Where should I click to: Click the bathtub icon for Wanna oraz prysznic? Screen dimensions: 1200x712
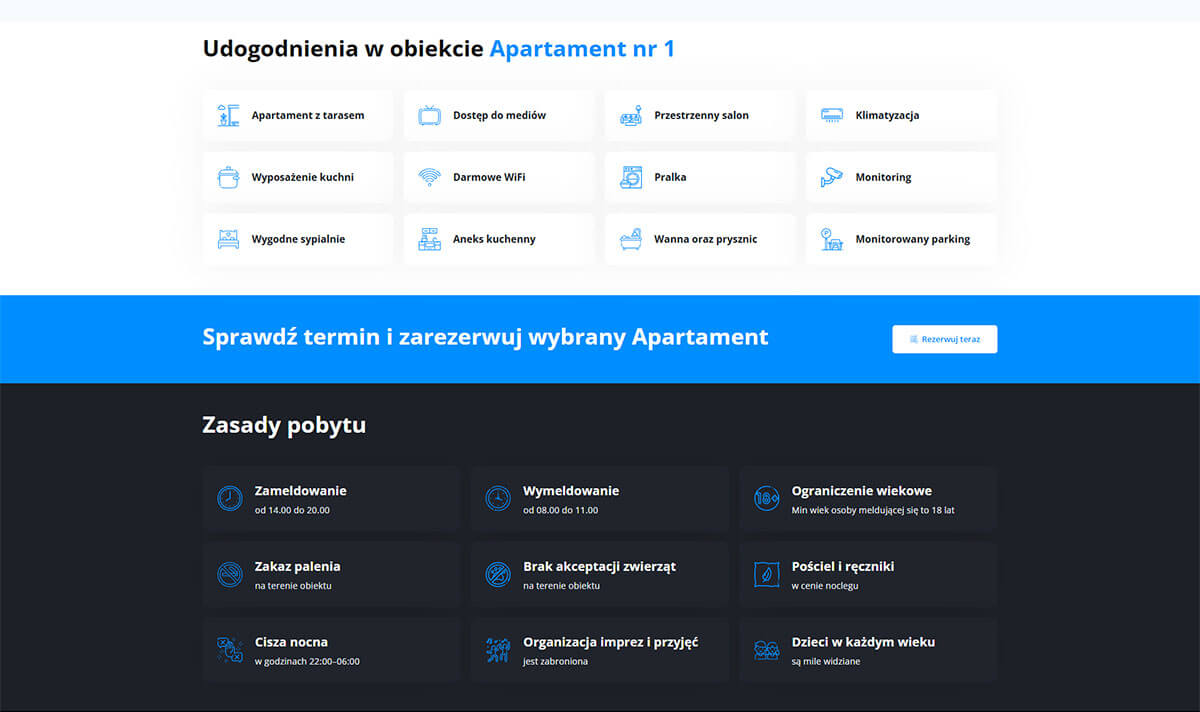point(631,239)
